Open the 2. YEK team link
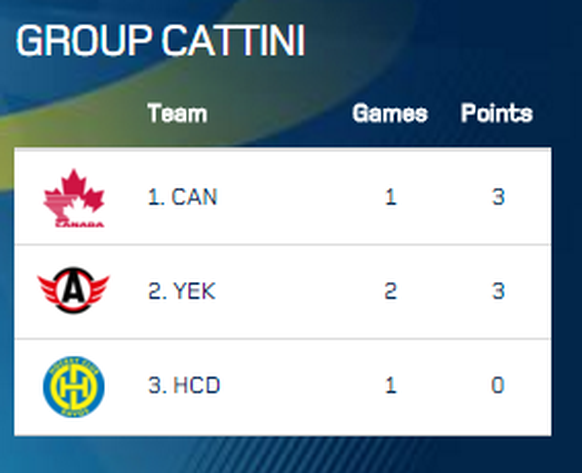The height and width of the screenshot is (473, 582). coord(182,291)
